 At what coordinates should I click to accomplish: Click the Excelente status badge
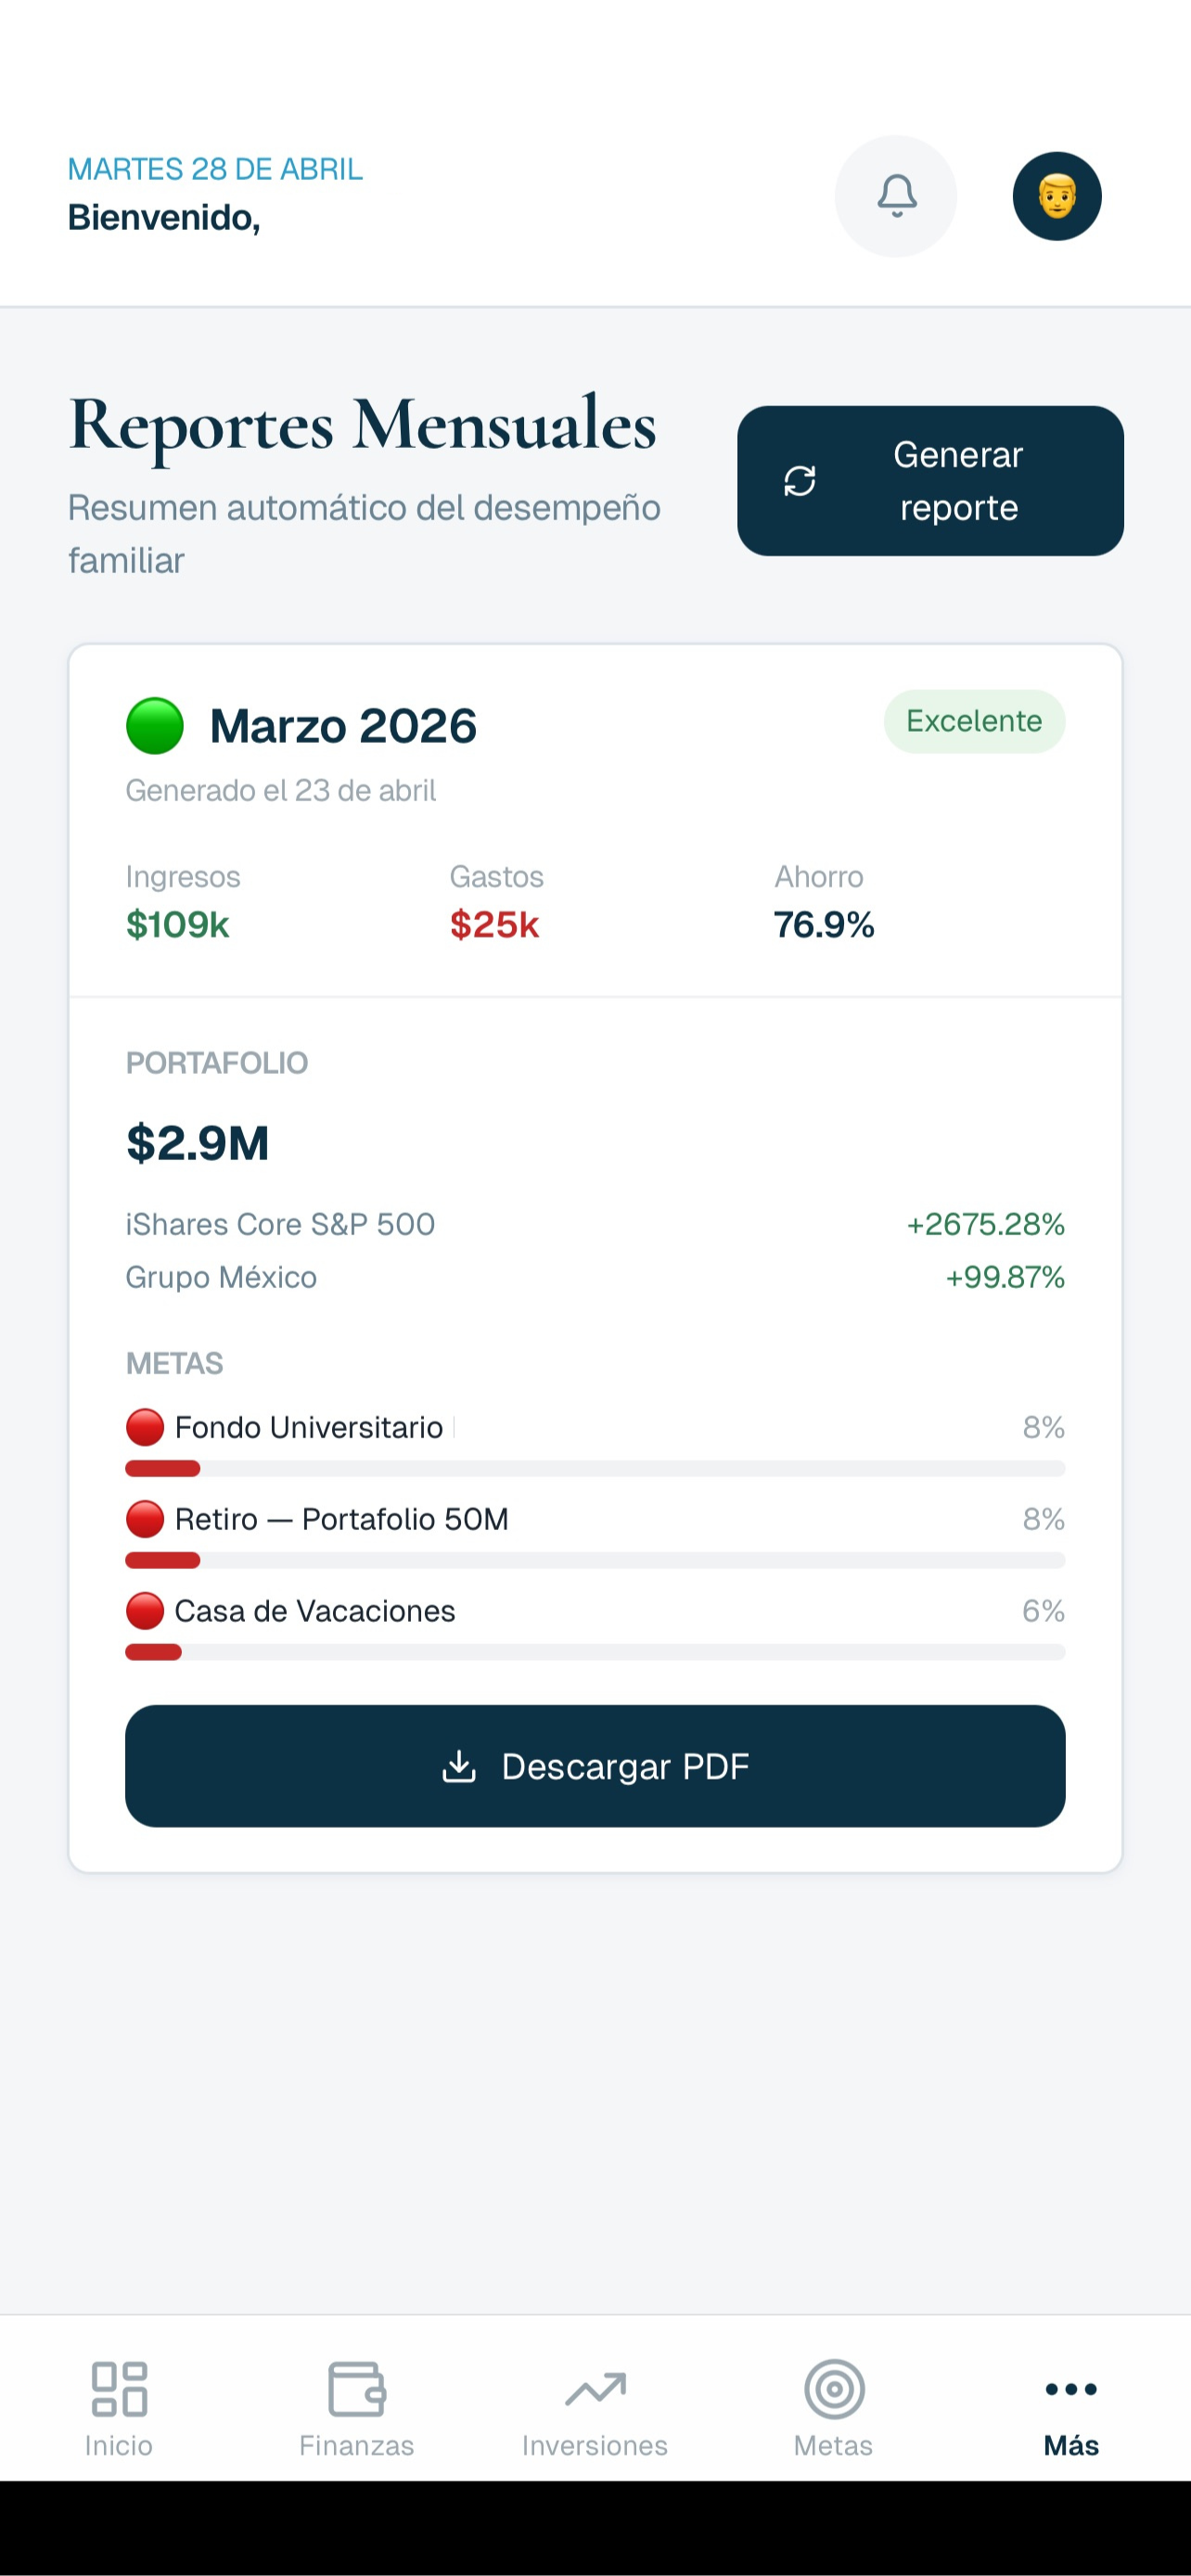coord(974,721)
